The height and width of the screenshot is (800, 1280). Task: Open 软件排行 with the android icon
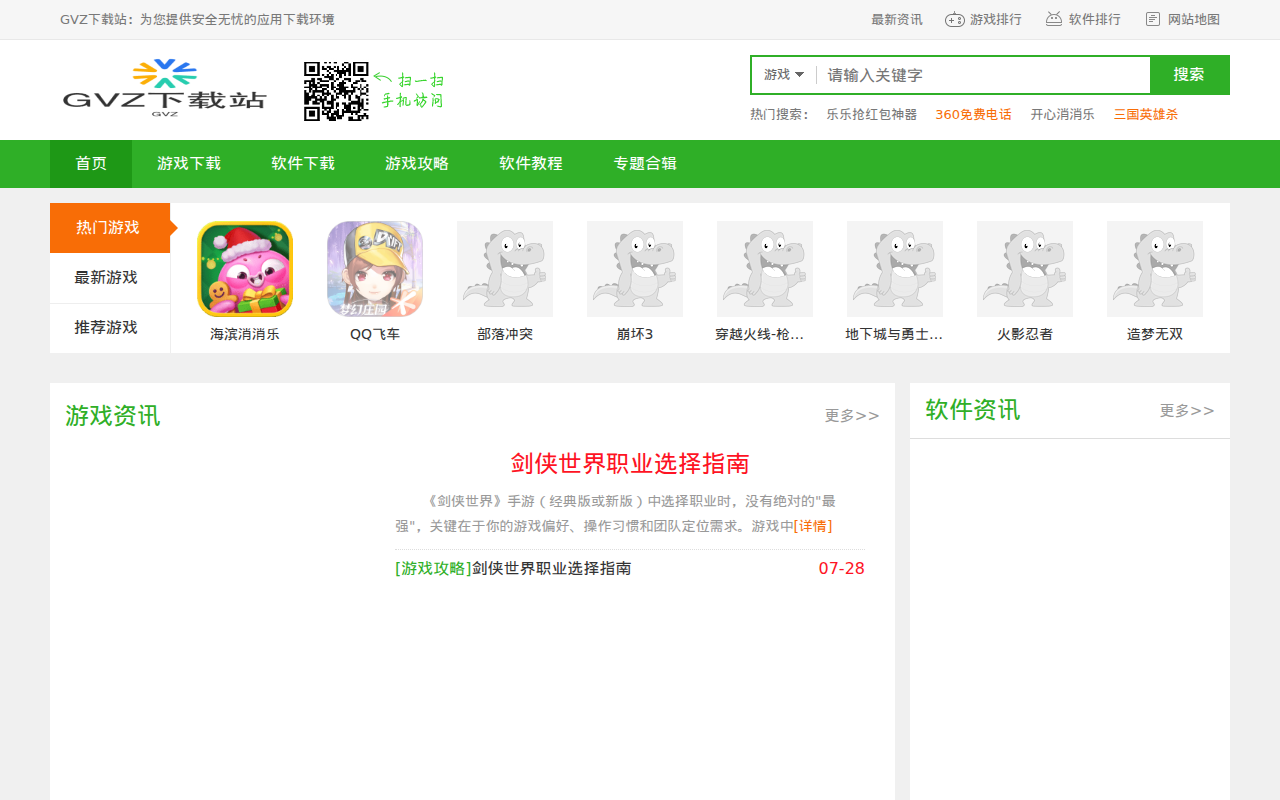pos(1083,19)
